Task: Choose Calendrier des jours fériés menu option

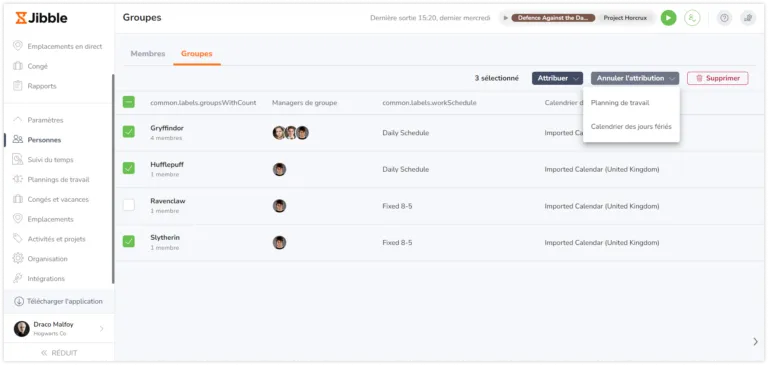Action: [x=631, y=126]
